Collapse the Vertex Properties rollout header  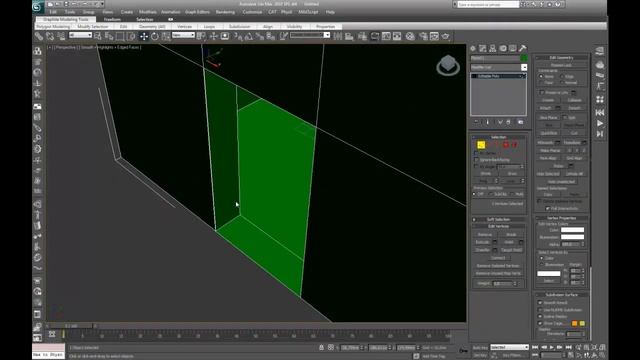(x=562, y=218)
